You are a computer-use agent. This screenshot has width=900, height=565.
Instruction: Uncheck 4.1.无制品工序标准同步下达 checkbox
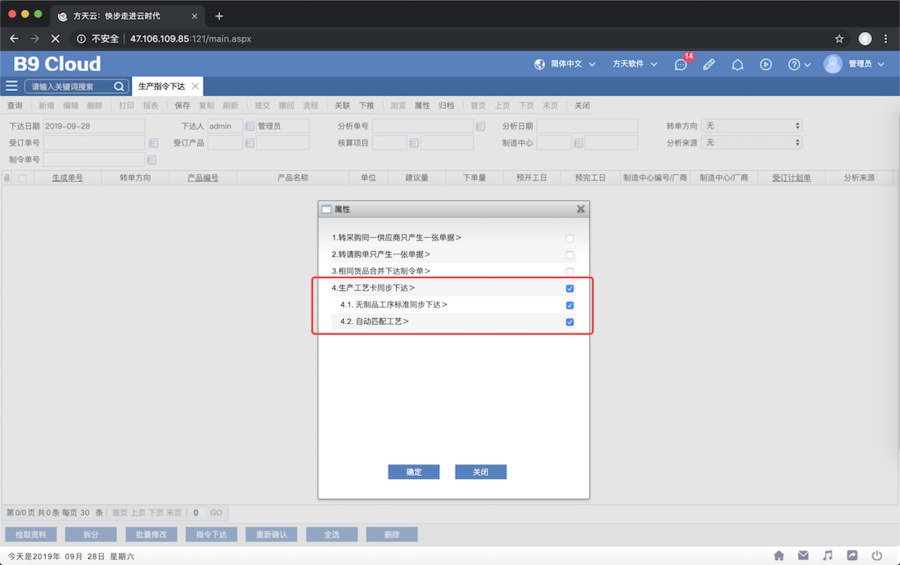coord(569,305)
